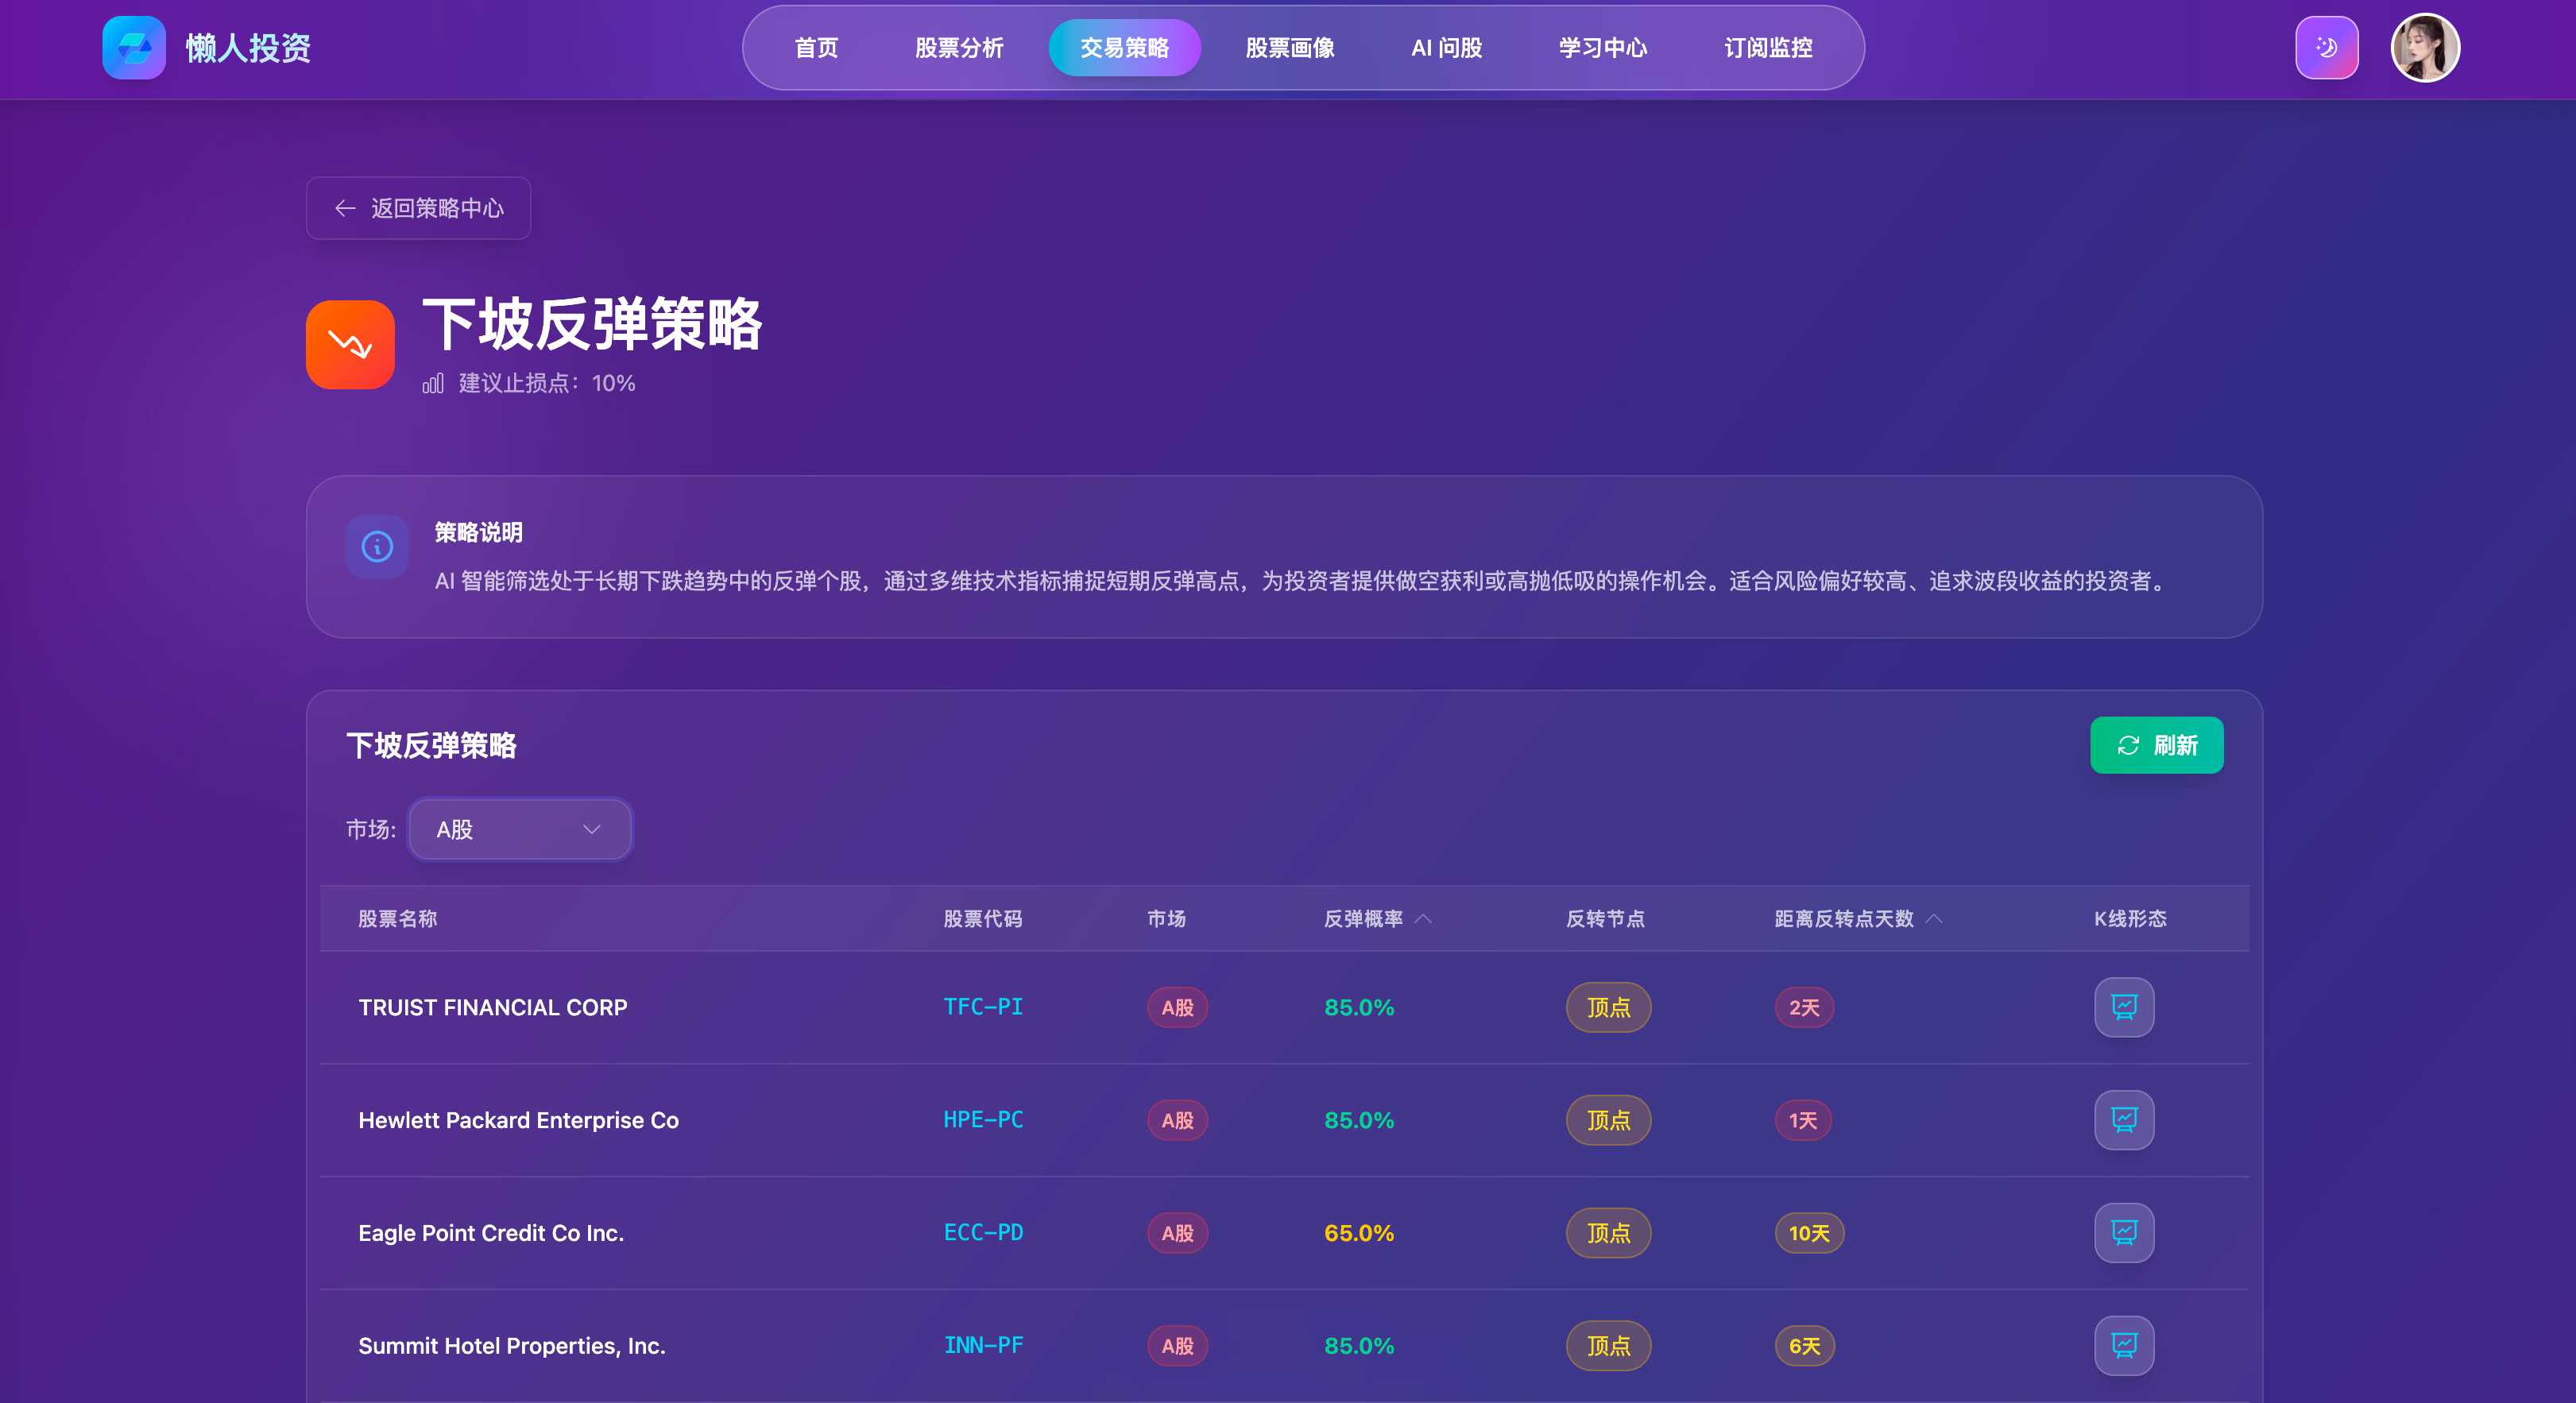
Task: Click the info icon in the 策略说明 panel
Action: 377,547
